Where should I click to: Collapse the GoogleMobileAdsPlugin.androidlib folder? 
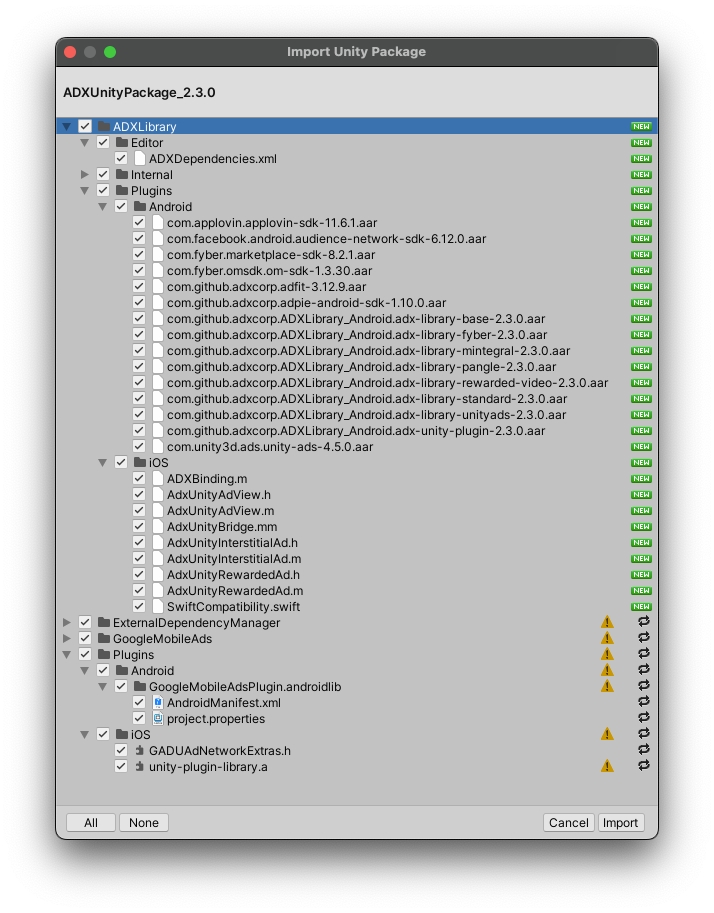(103, 687)
